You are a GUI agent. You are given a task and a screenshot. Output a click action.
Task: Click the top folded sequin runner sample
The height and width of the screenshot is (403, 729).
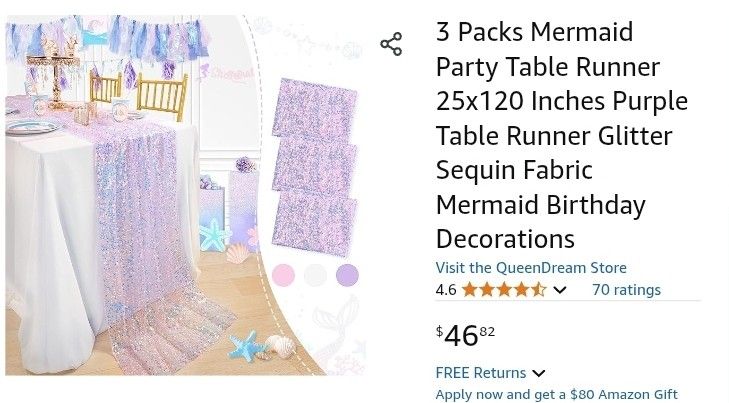pyautogui.click(x=315, y=109)
